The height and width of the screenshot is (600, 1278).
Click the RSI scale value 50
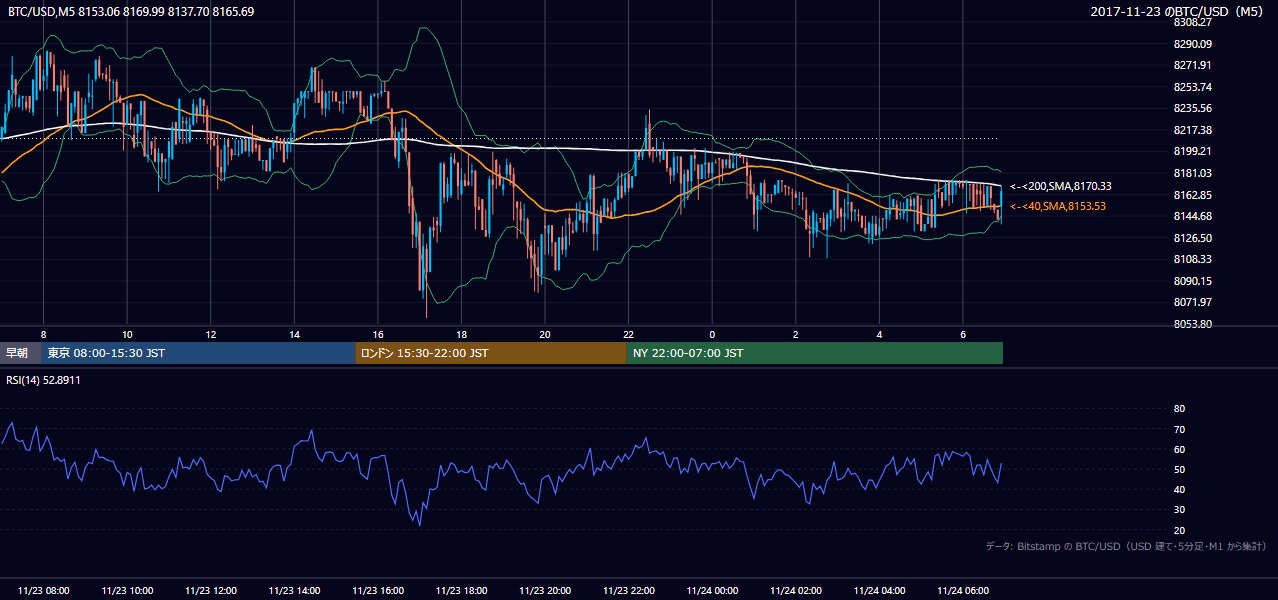click(1179, 469)
